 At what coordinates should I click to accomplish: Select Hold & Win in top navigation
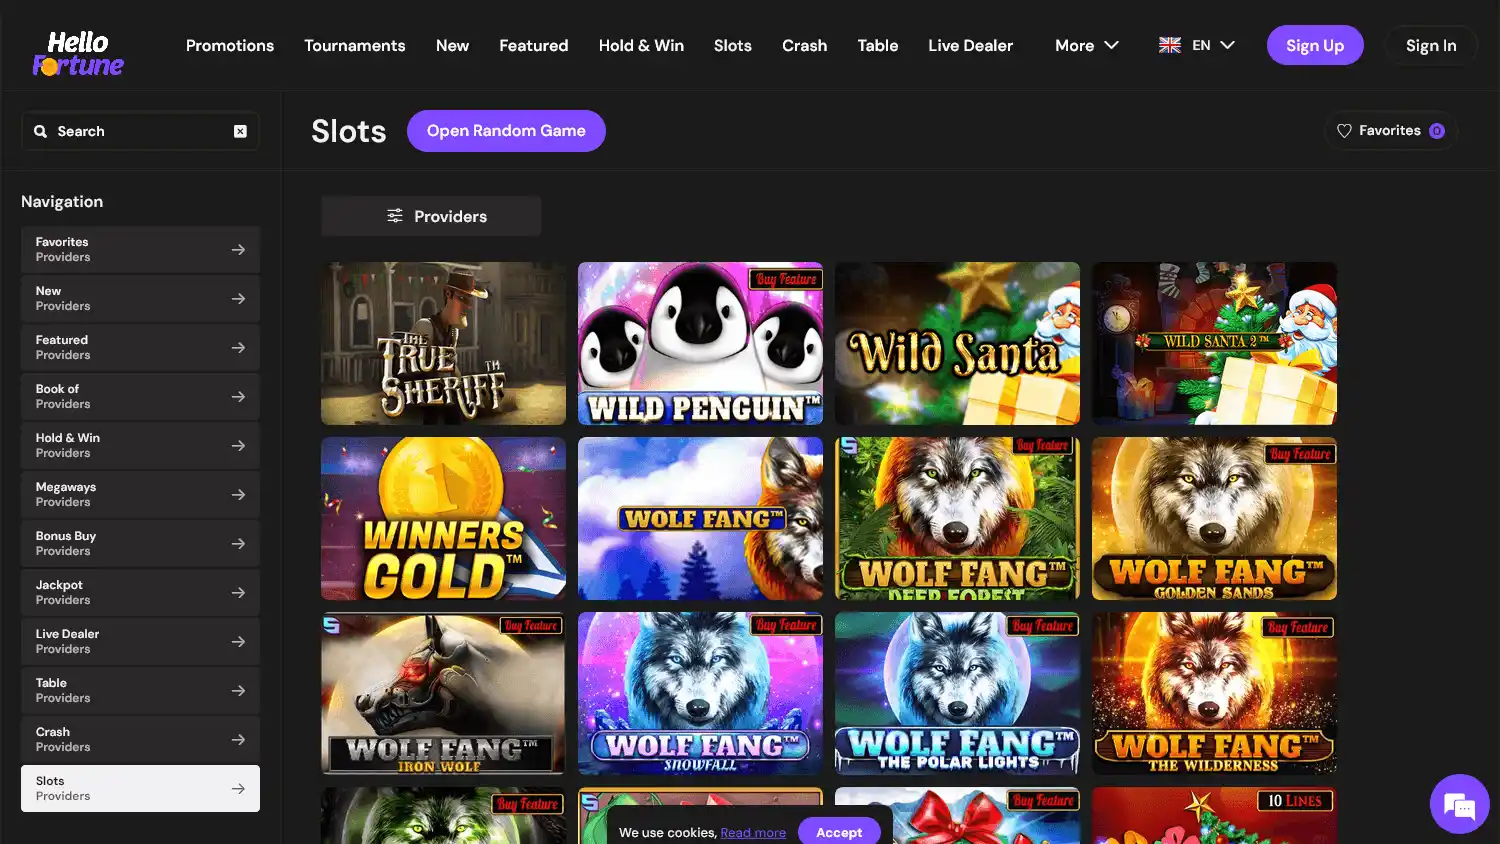[641, 45]
